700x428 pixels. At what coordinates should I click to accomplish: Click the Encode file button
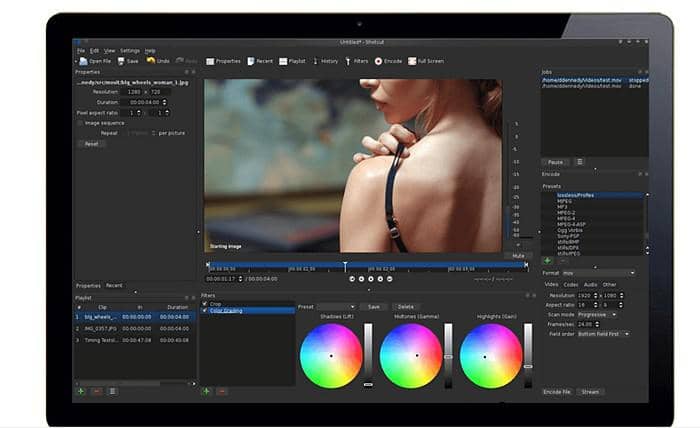pos(558,392)
